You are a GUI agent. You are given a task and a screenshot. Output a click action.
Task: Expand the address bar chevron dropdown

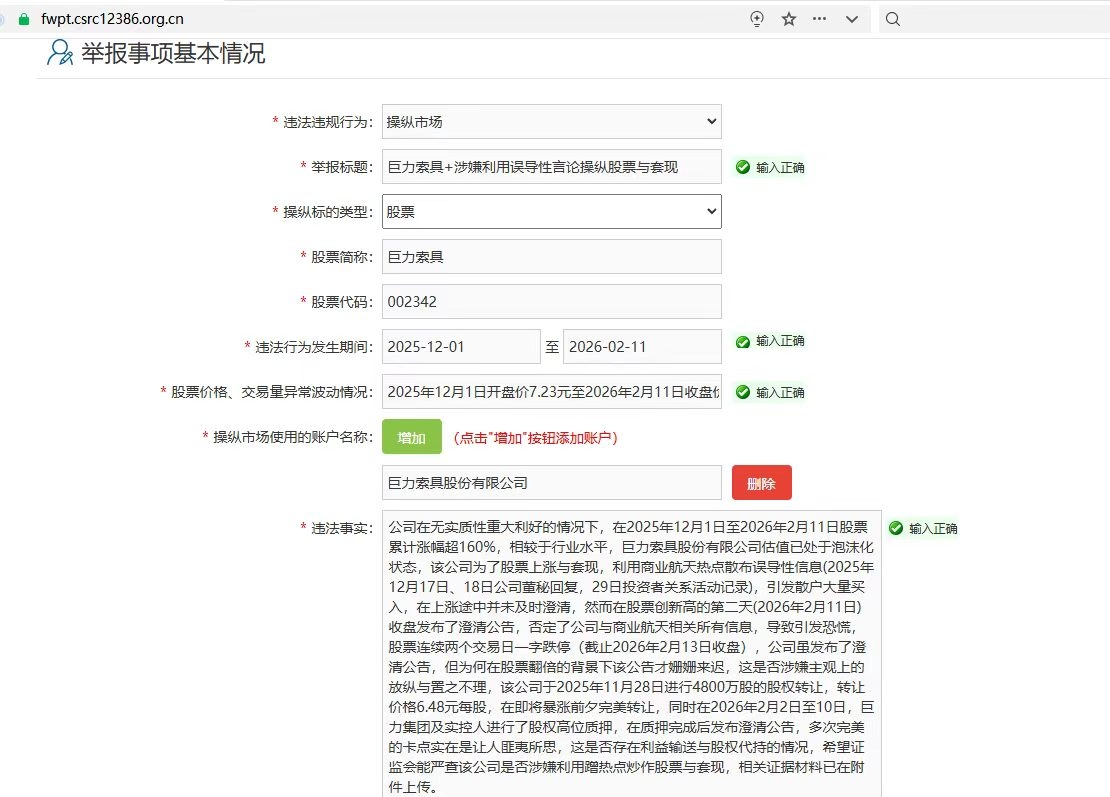click(x=852, y=19)
